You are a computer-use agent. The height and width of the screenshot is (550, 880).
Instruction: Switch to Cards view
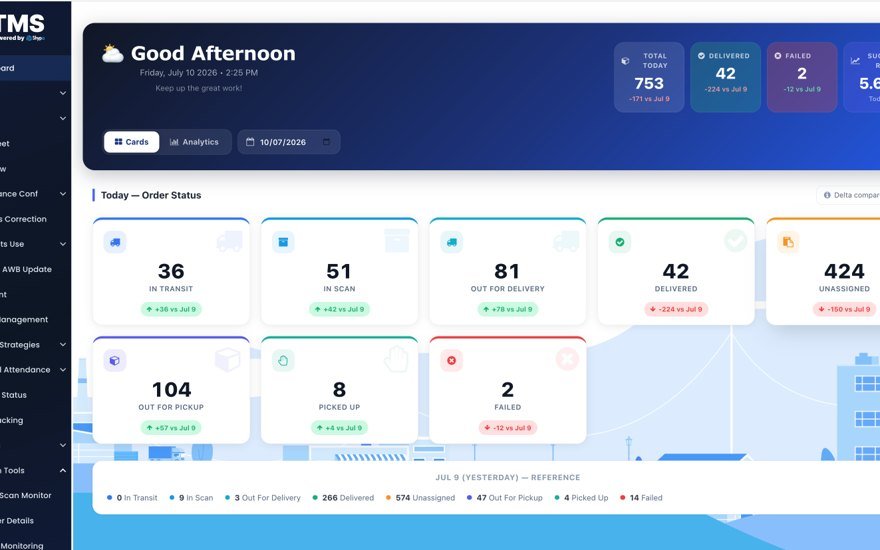(131, 142)
